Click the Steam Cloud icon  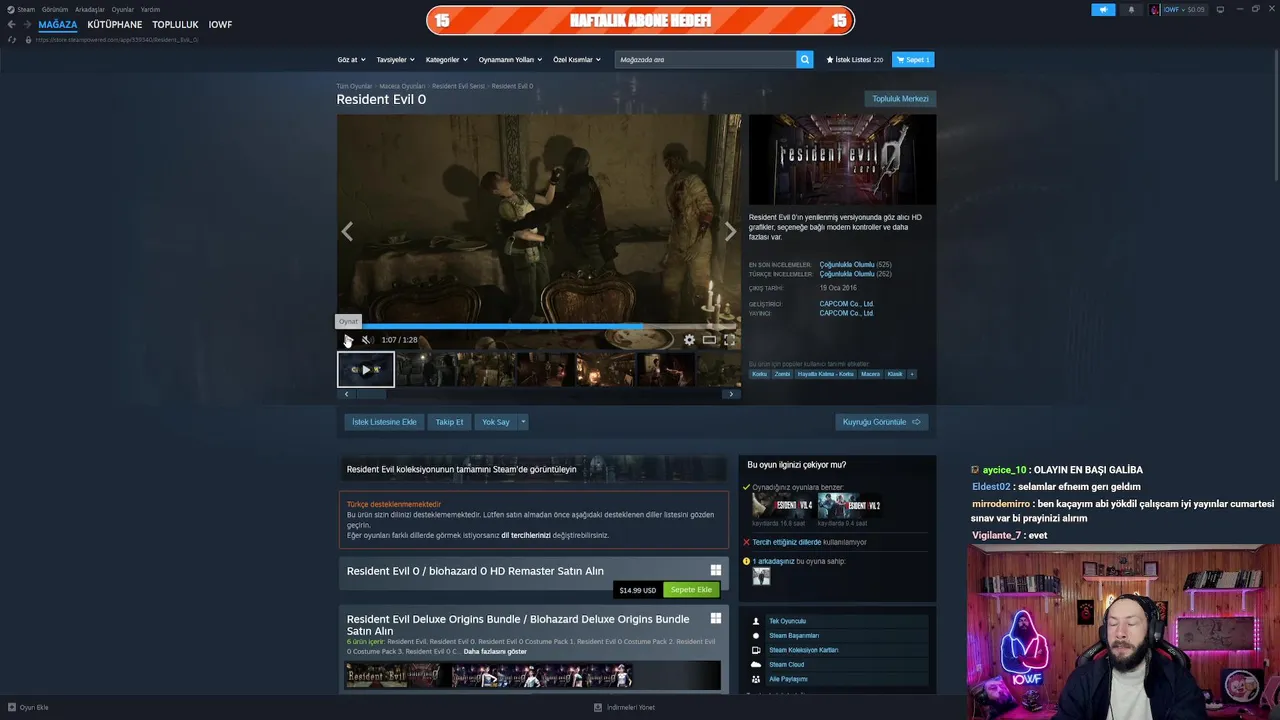[x=756, y=664]
